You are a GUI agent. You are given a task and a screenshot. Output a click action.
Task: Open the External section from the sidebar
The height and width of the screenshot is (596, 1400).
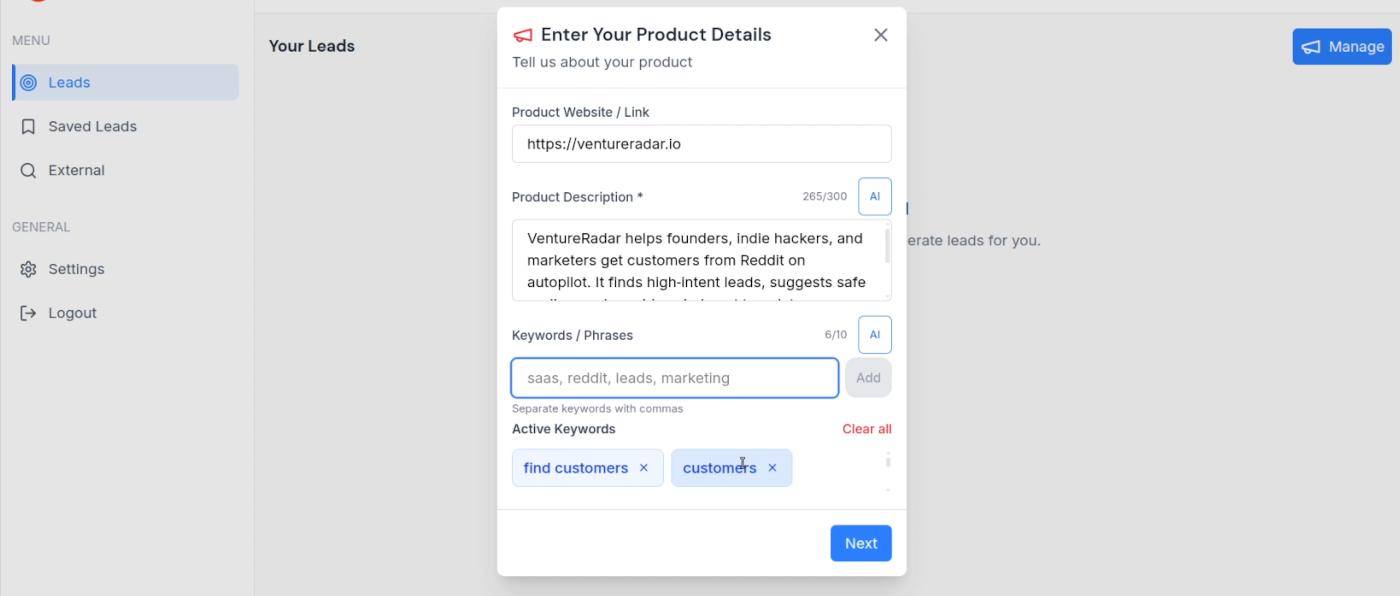click(x=77, y=170)
